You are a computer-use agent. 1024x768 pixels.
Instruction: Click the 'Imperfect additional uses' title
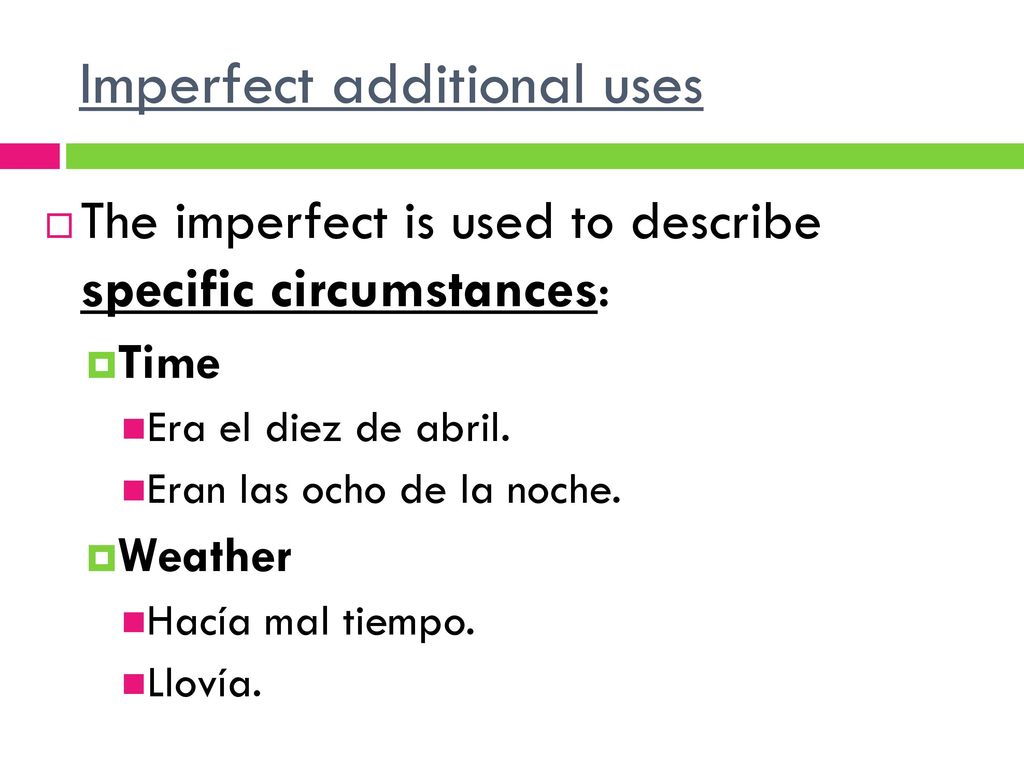point(391,86)
